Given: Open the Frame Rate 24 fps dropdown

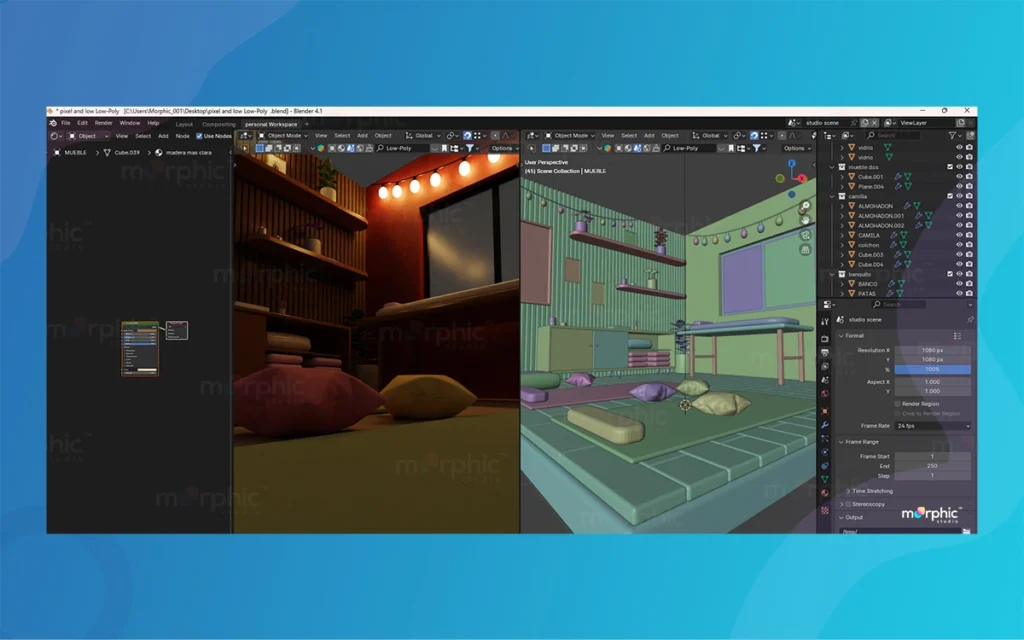Looking at the screenshot, I should pos(932,426).
